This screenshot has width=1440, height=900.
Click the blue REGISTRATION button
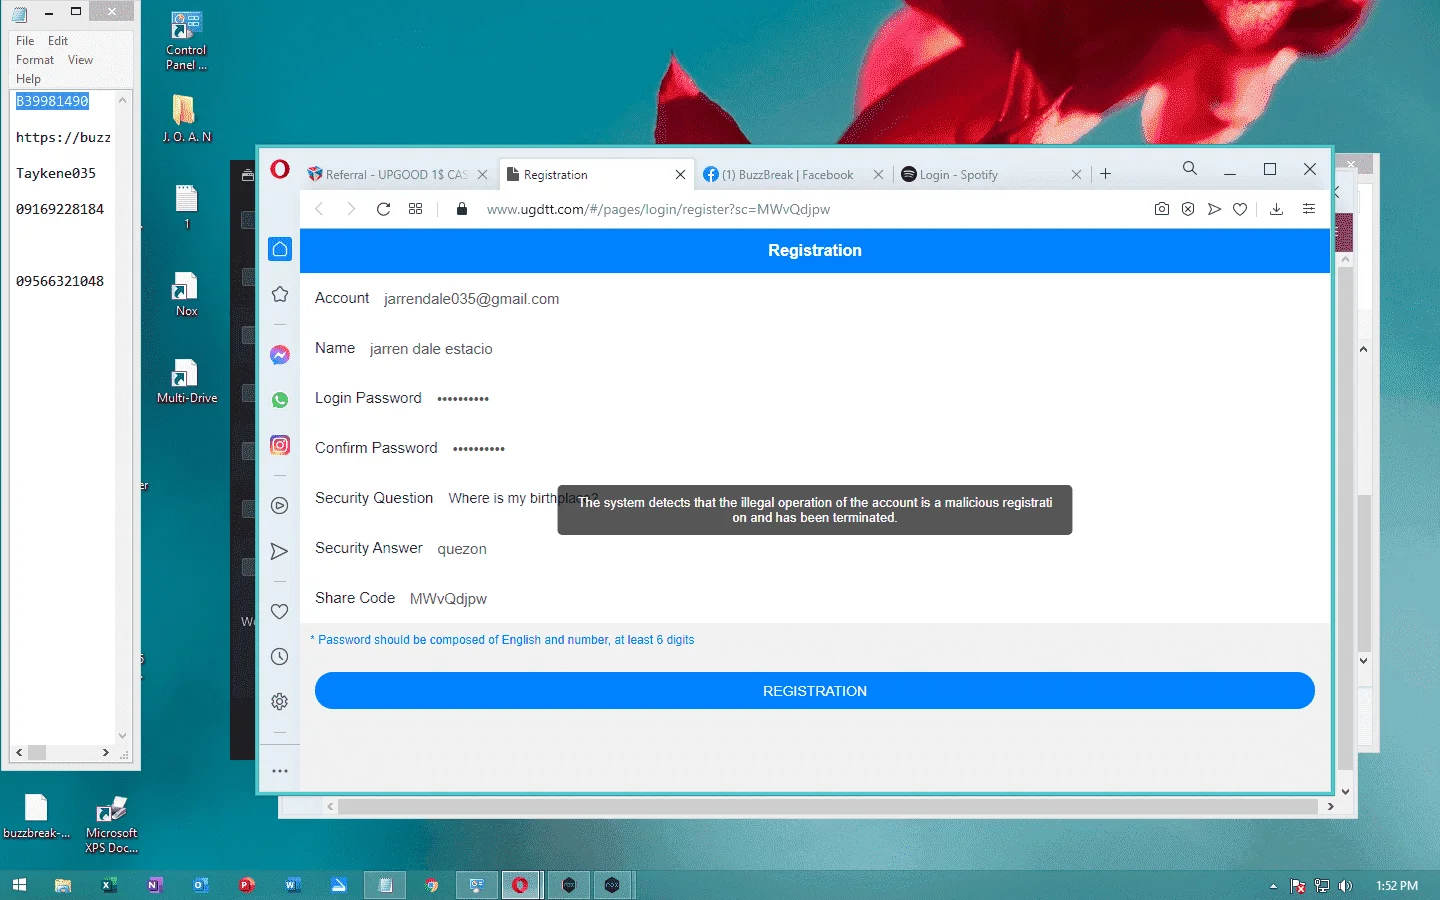814,691
